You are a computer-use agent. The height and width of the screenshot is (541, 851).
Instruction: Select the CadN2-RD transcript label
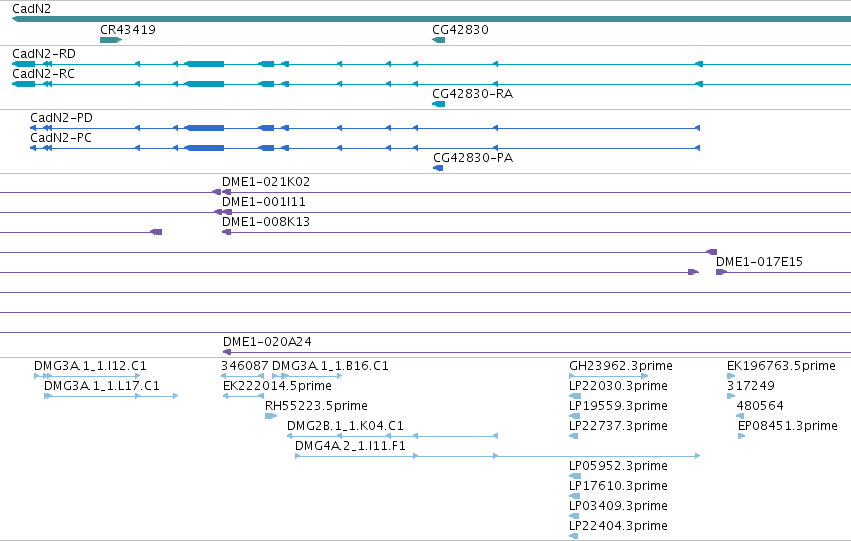[44, 53]
